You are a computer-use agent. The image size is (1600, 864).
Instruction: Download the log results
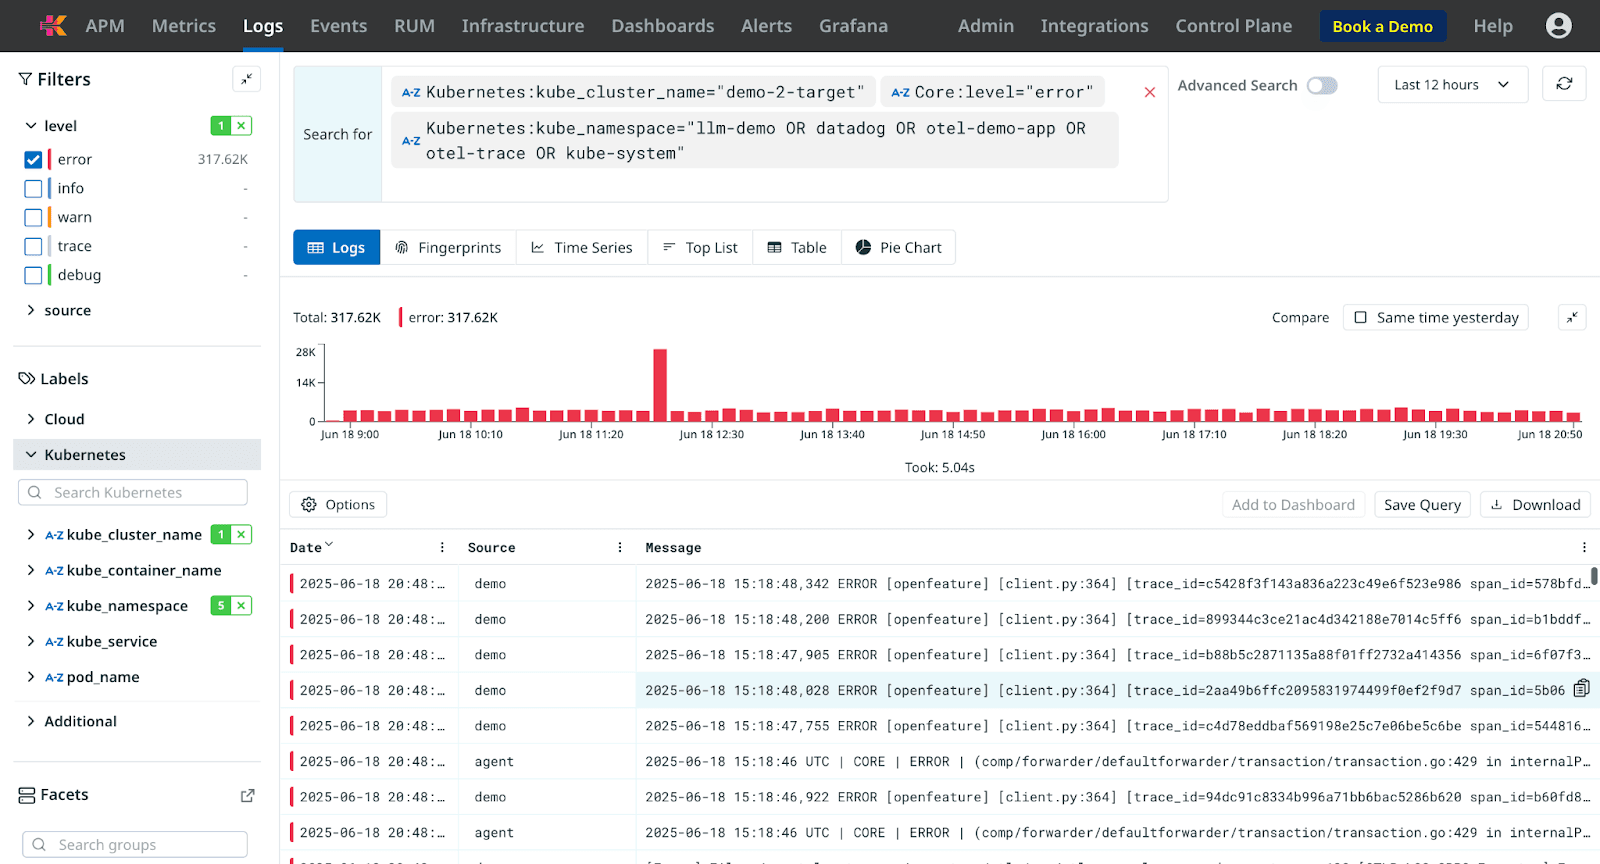coord(1535,505)
